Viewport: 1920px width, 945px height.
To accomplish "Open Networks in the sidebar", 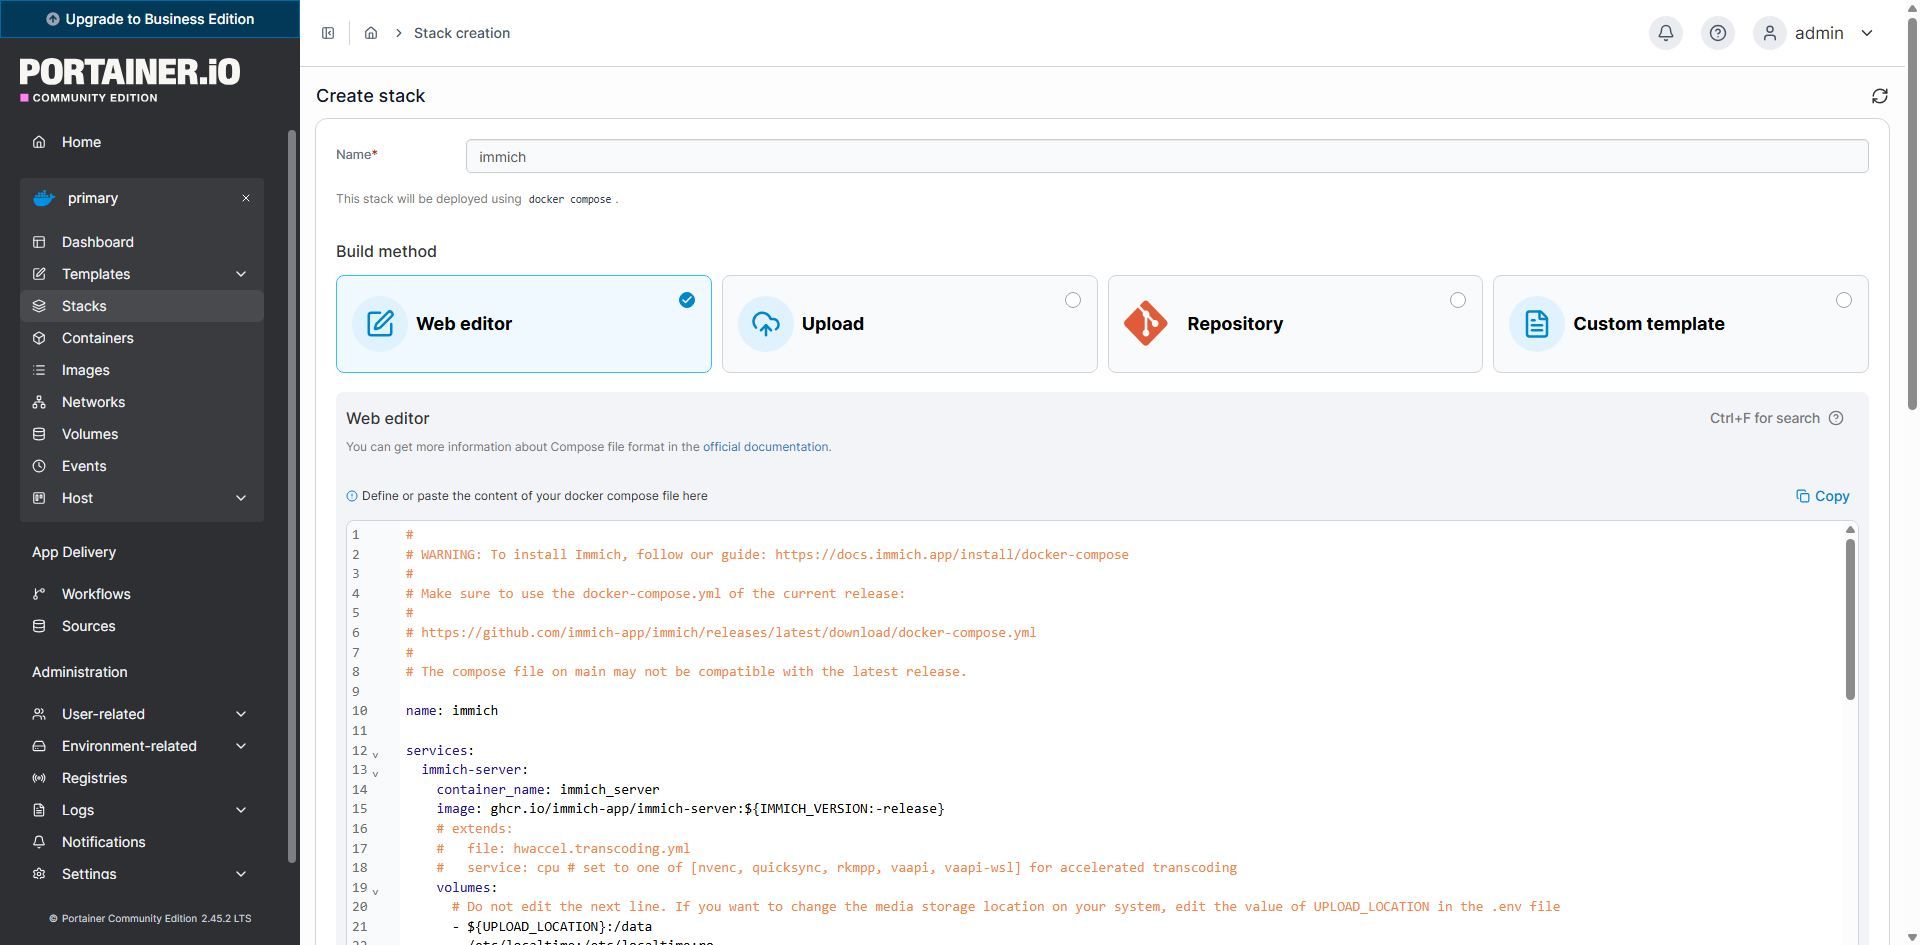I will (142, 402).
